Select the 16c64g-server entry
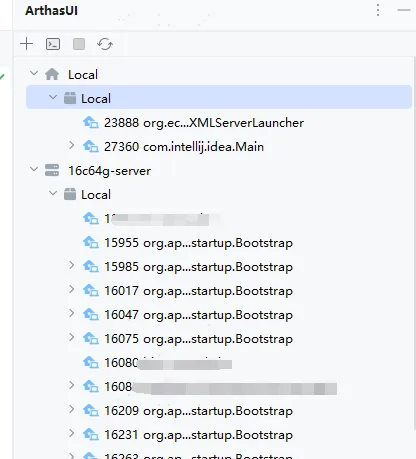 109,171
